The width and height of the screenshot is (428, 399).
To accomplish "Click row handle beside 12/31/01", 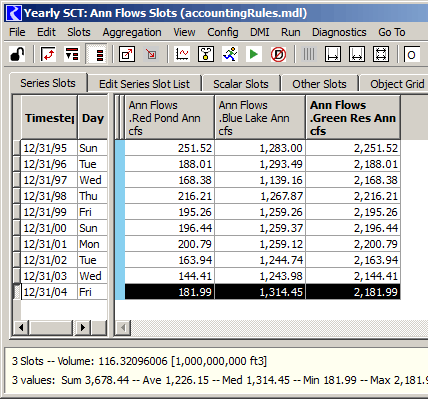I will [x=16, y=244].
